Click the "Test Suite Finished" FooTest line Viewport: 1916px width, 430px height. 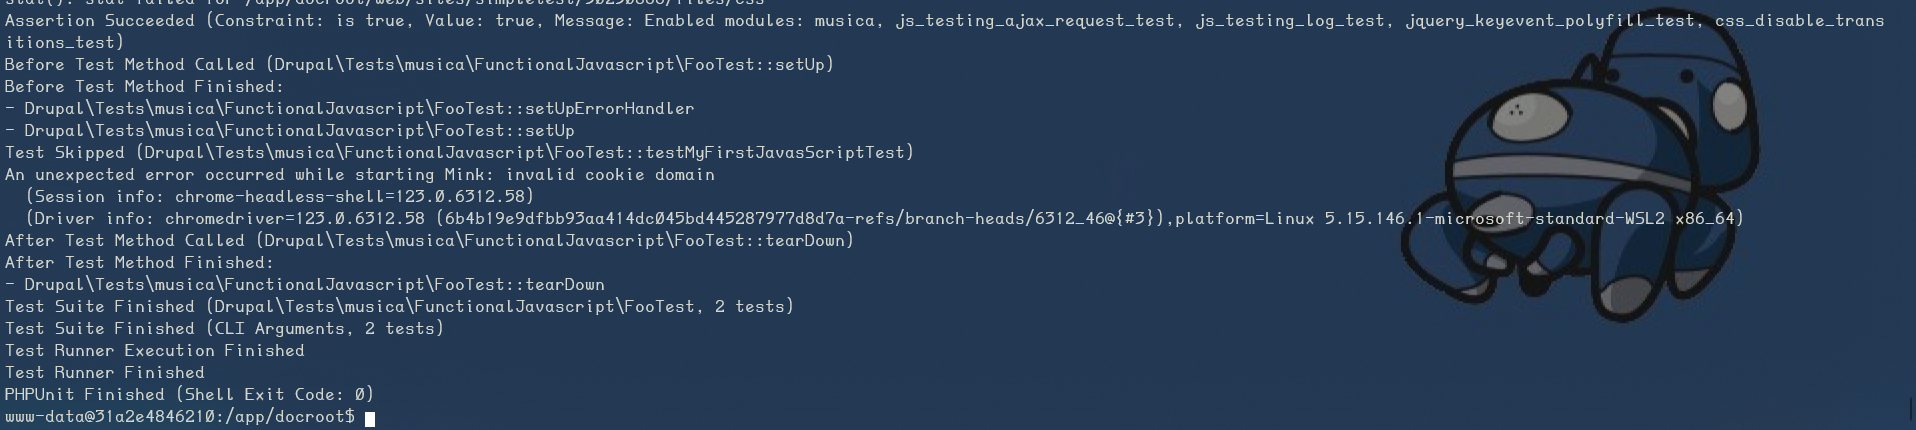click(x=399, y=307)
